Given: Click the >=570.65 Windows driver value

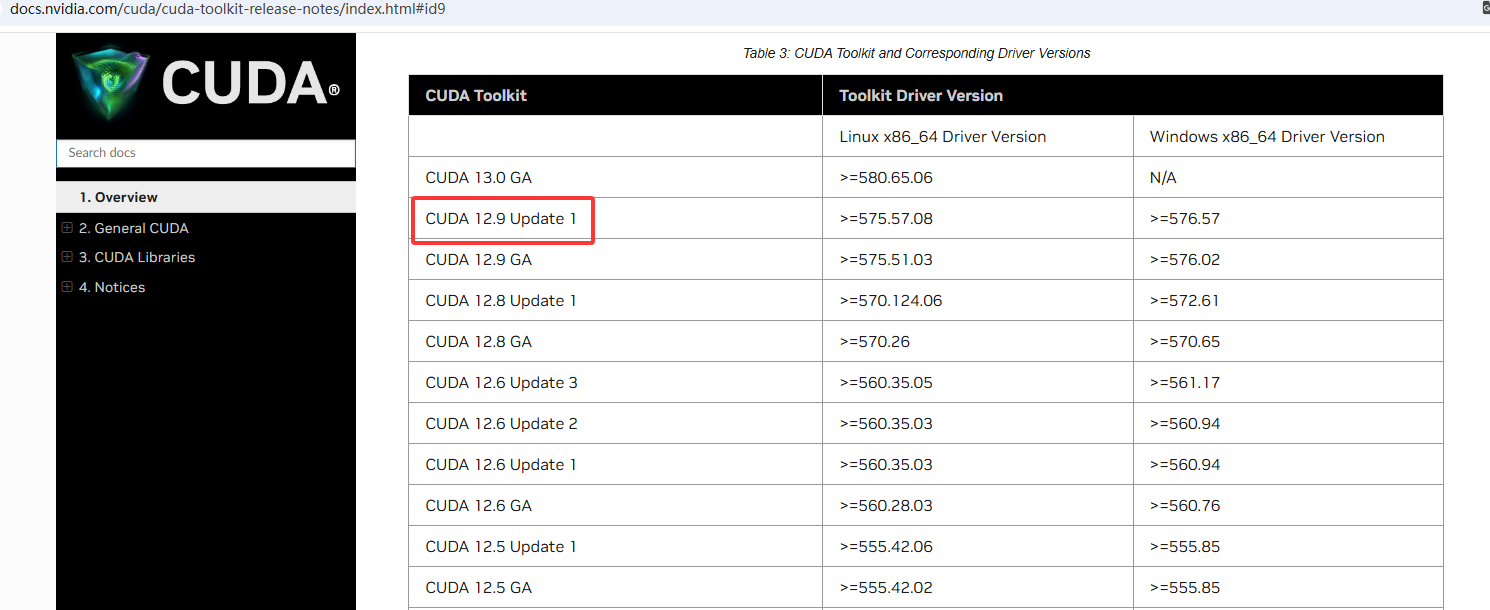Looking at the screenshot, I should coord(1185,342).
